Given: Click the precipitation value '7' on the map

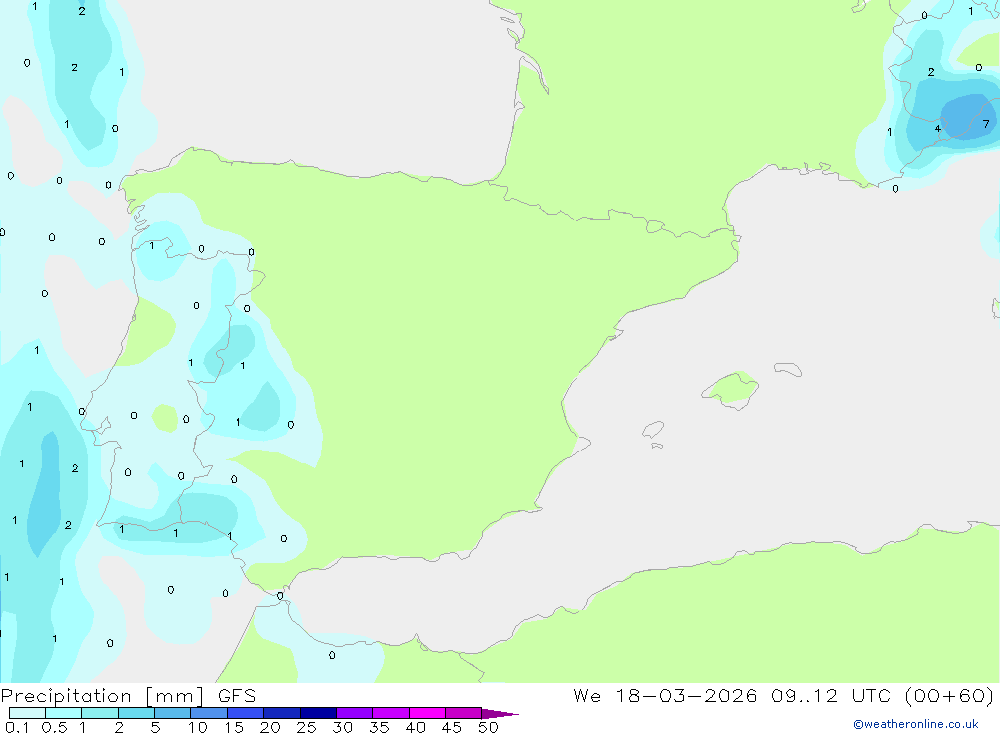Looking at the screenshot, I should pos(986,124).
